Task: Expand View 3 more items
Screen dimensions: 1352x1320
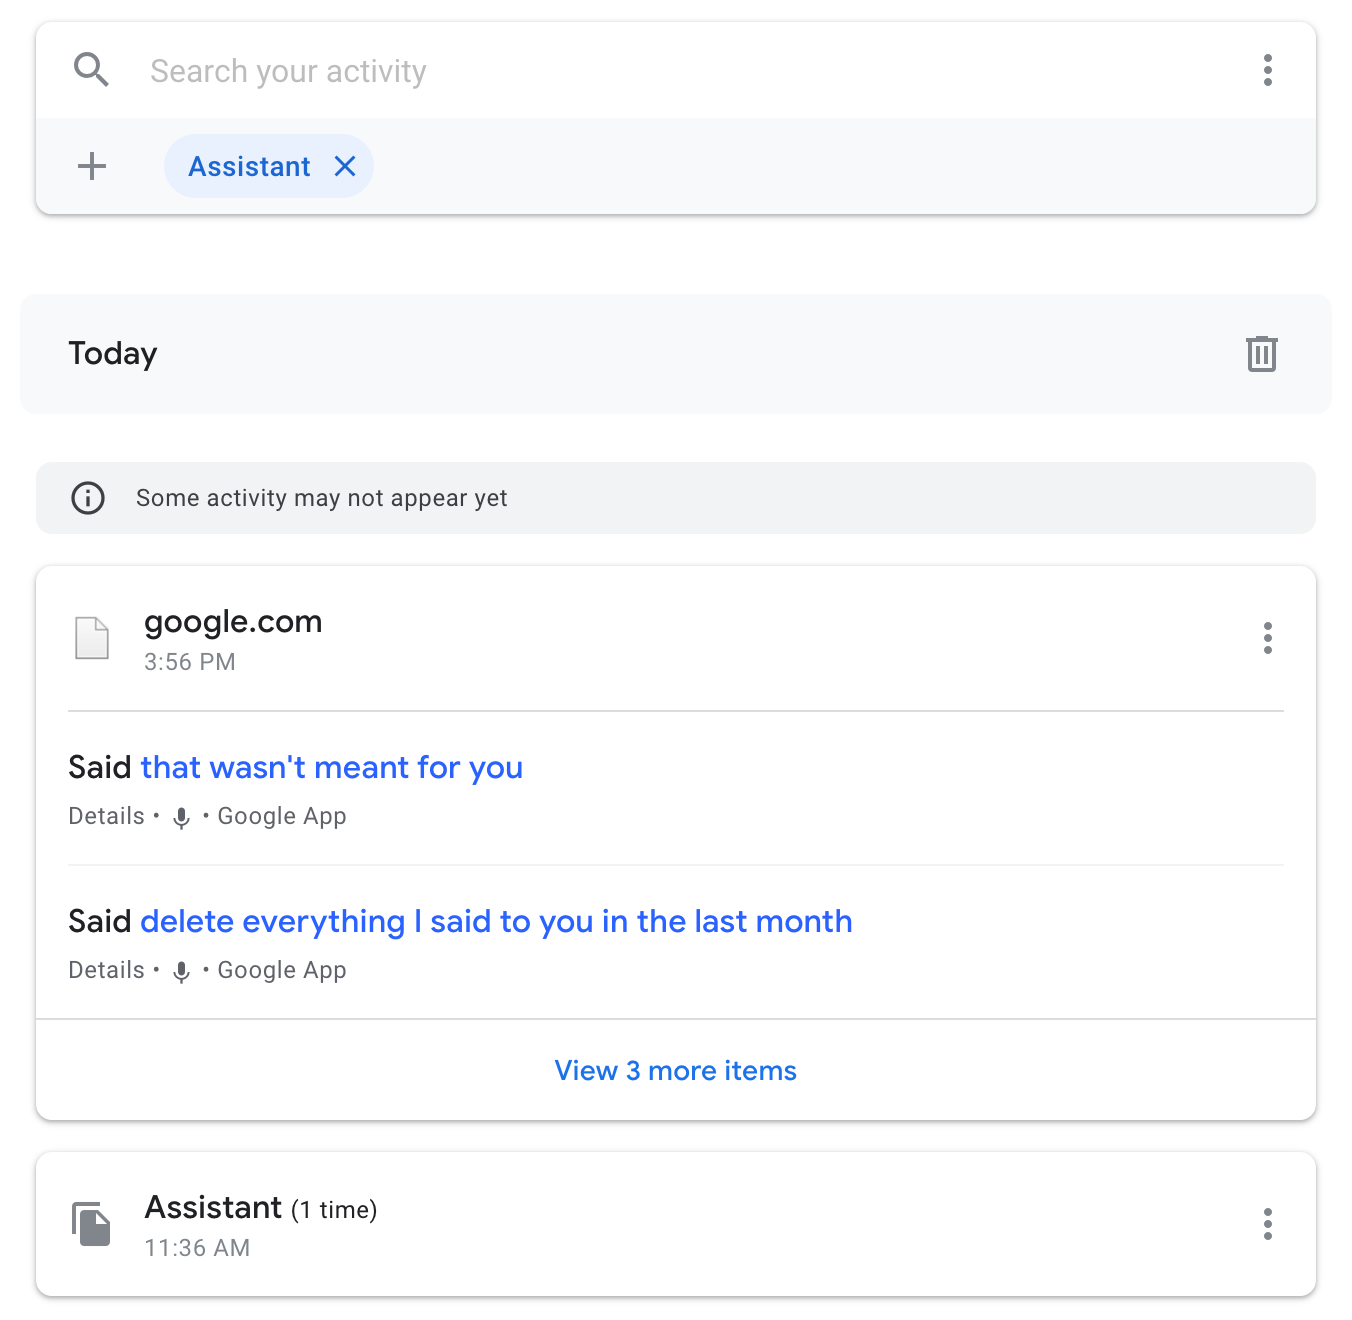Action: click(675, 1070)
